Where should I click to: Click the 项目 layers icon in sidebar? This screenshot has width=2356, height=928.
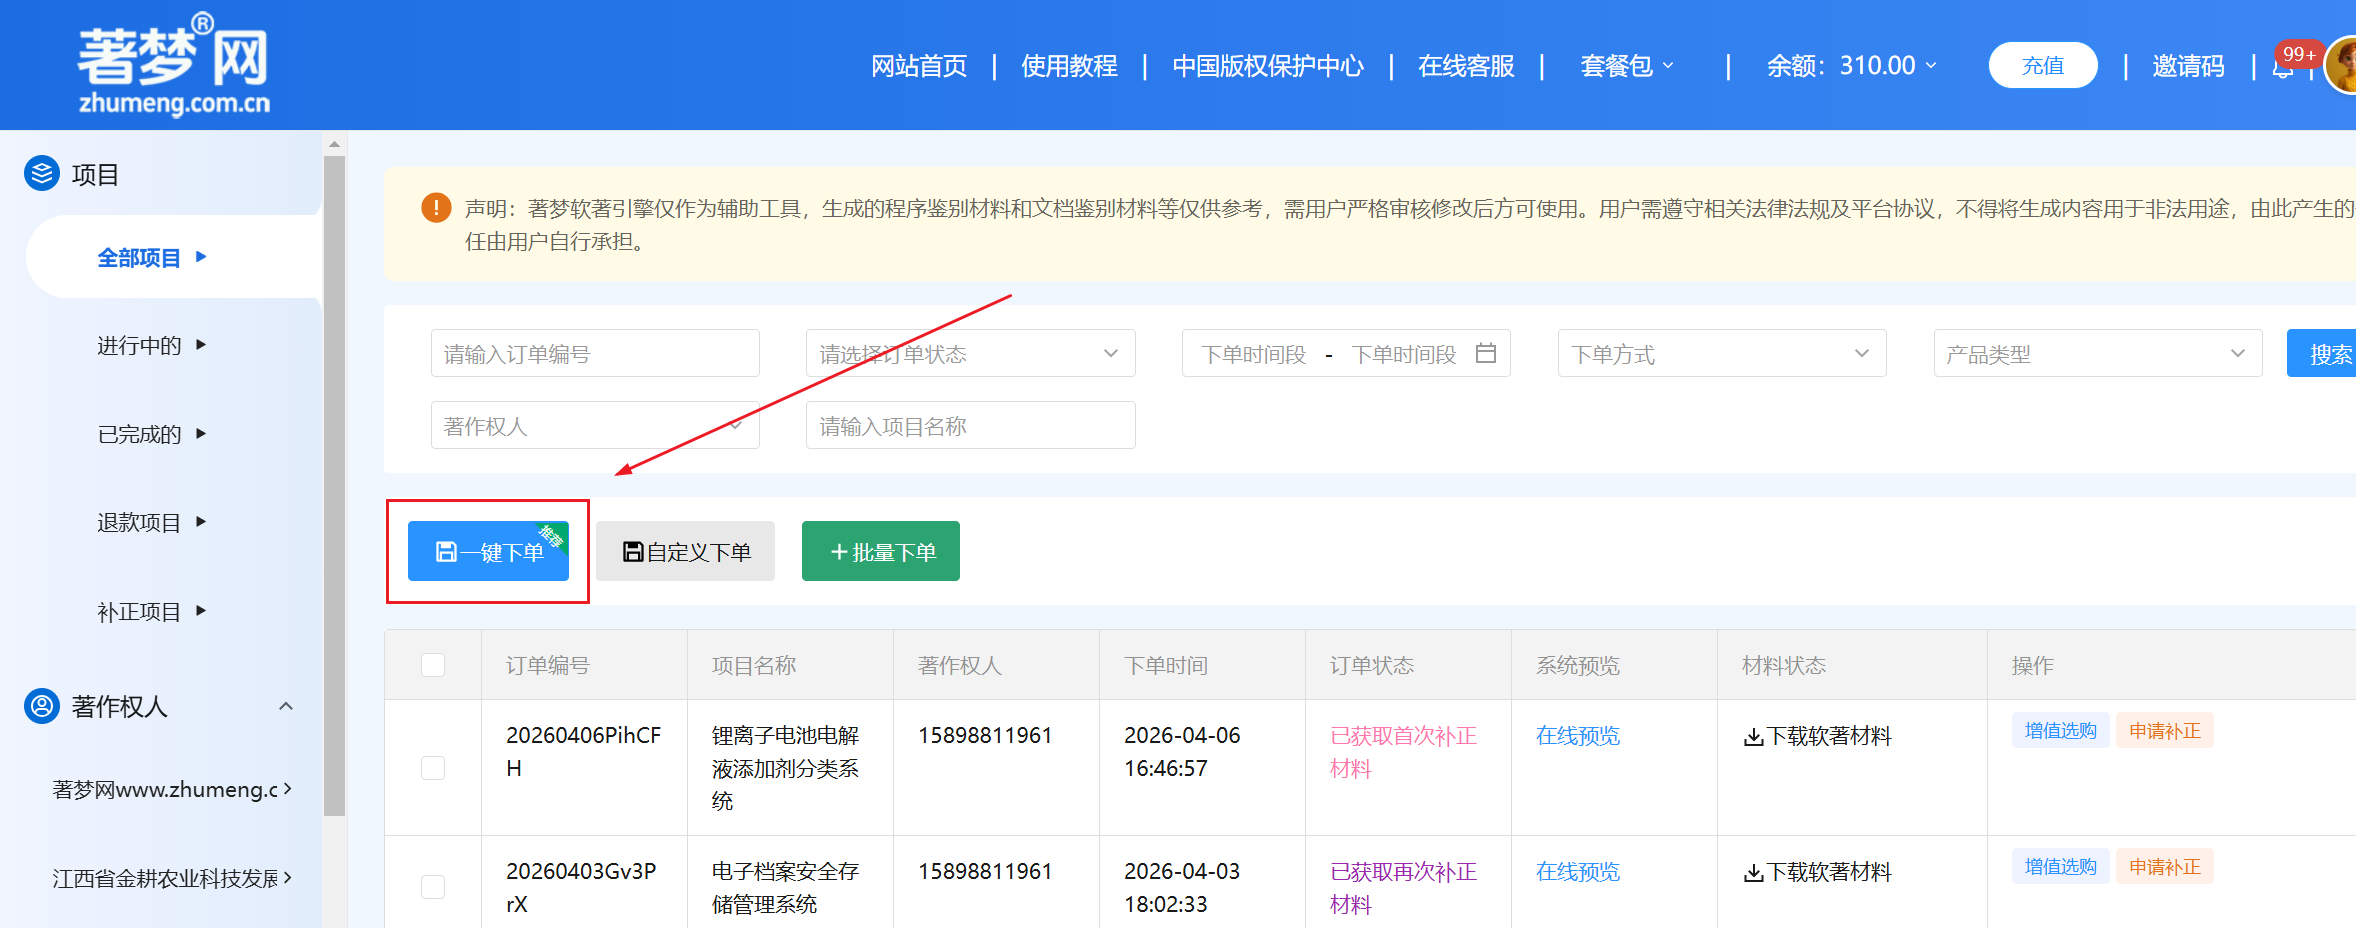tap(41, 174)
